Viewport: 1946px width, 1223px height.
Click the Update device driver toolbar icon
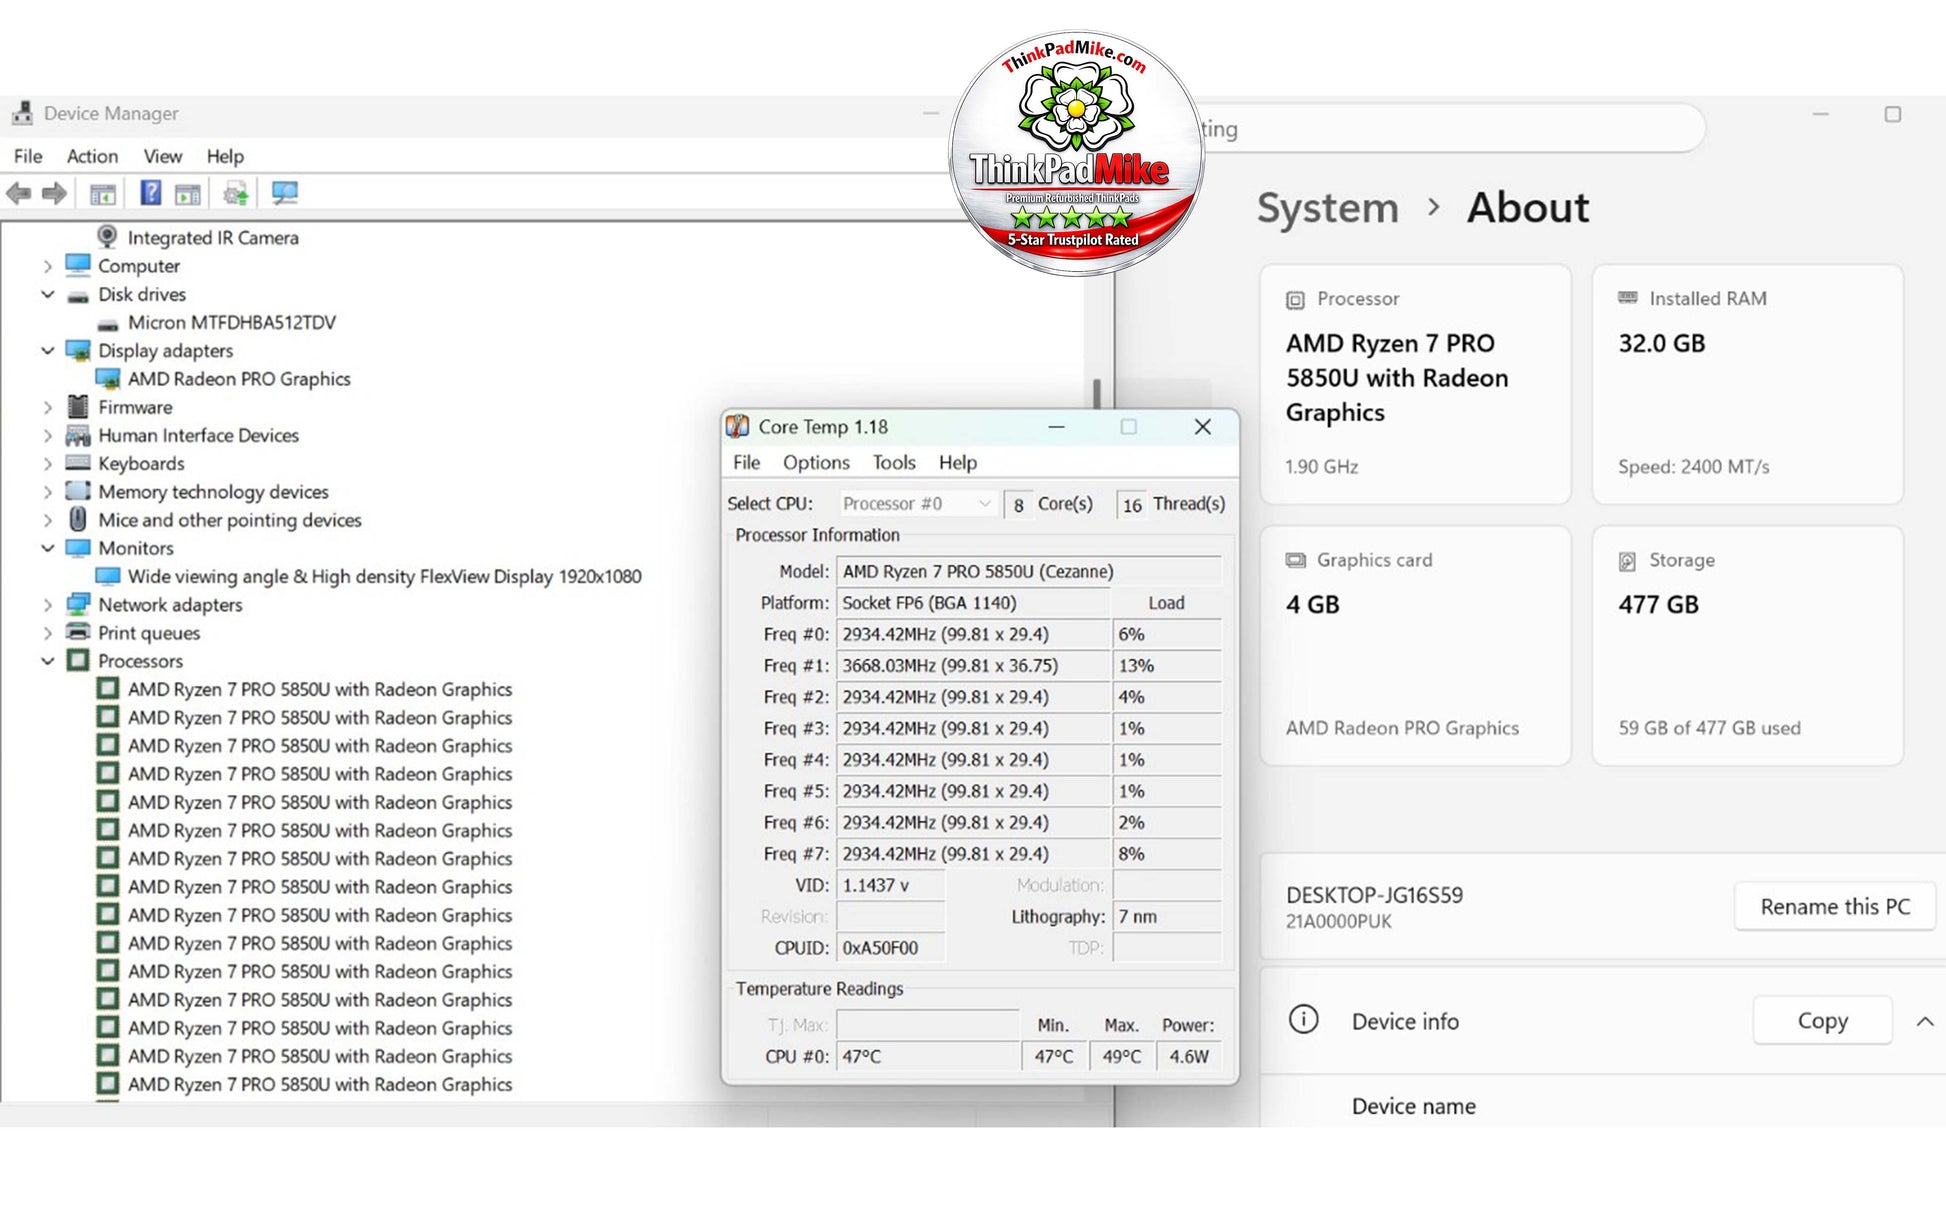coord(236,194)
